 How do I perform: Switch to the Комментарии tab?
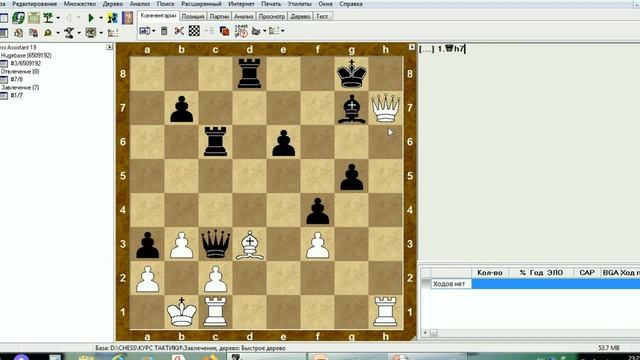click(x=158, y=16)
